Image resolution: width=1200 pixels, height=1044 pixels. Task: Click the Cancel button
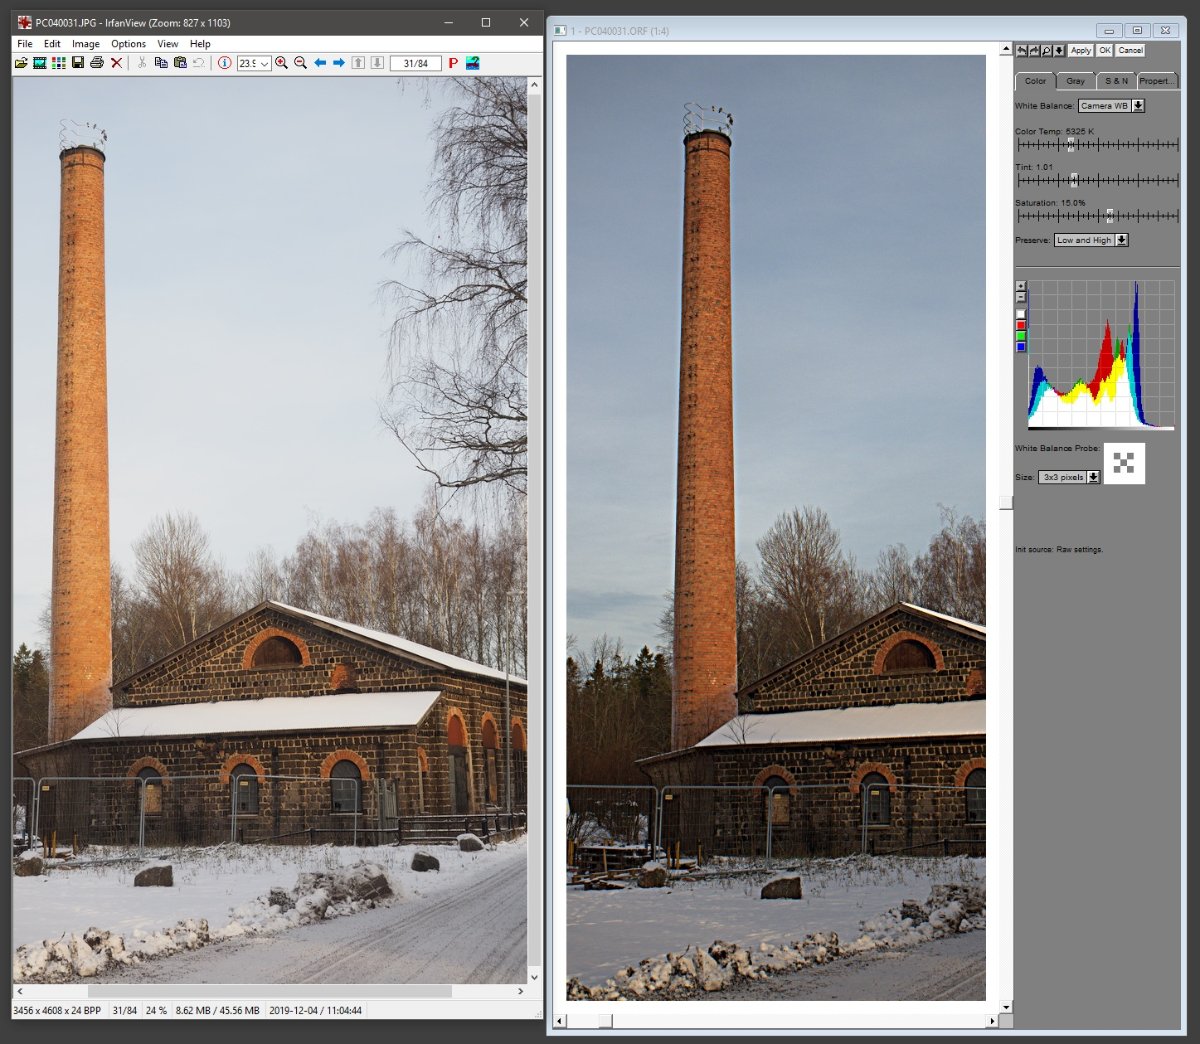(1131, 50)
